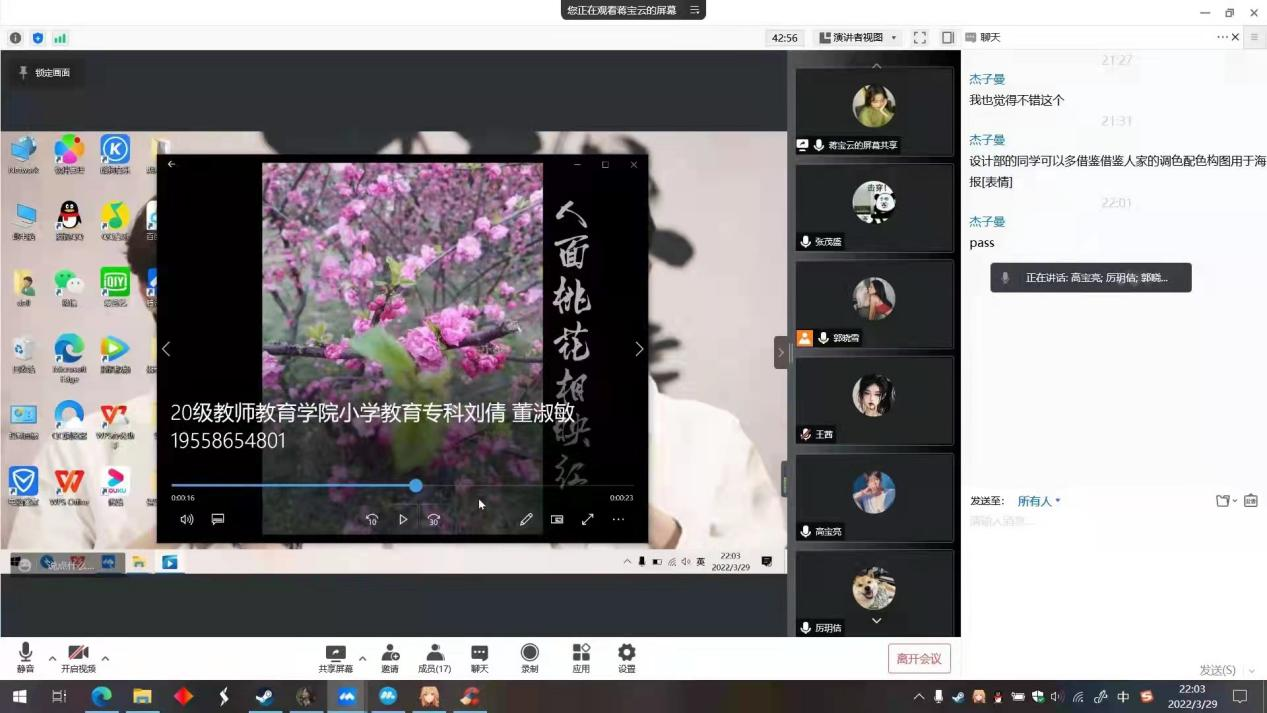Turn on camera with 开启视频
The height and width of the screenshot is (713, 1267).
pyautogui.click(x=78, y=657)
